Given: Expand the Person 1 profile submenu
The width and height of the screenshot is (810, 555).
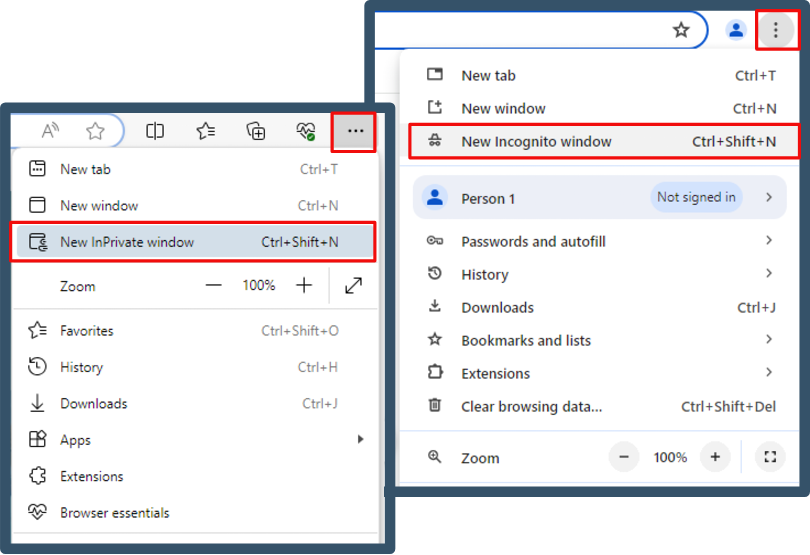Looking at the screenshot, I should pos(769,198).
